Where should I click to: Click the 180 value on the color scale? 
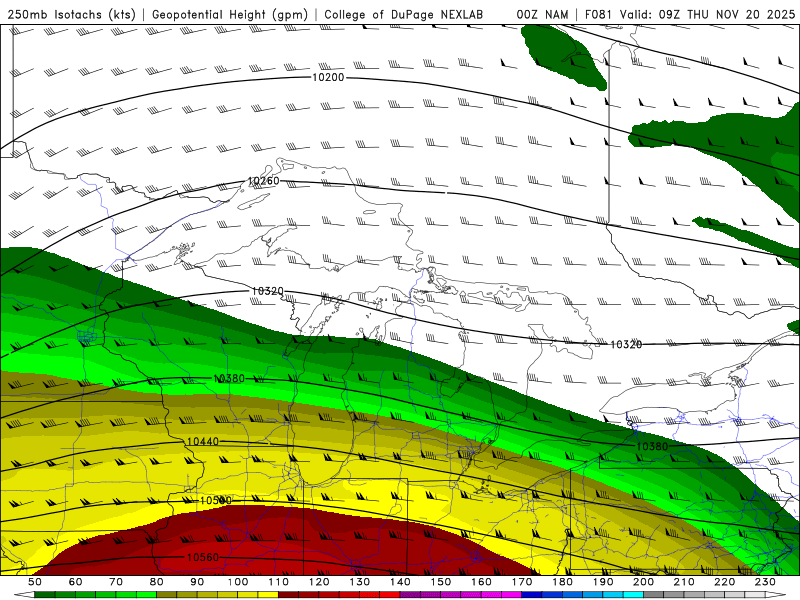click(562, 582)
